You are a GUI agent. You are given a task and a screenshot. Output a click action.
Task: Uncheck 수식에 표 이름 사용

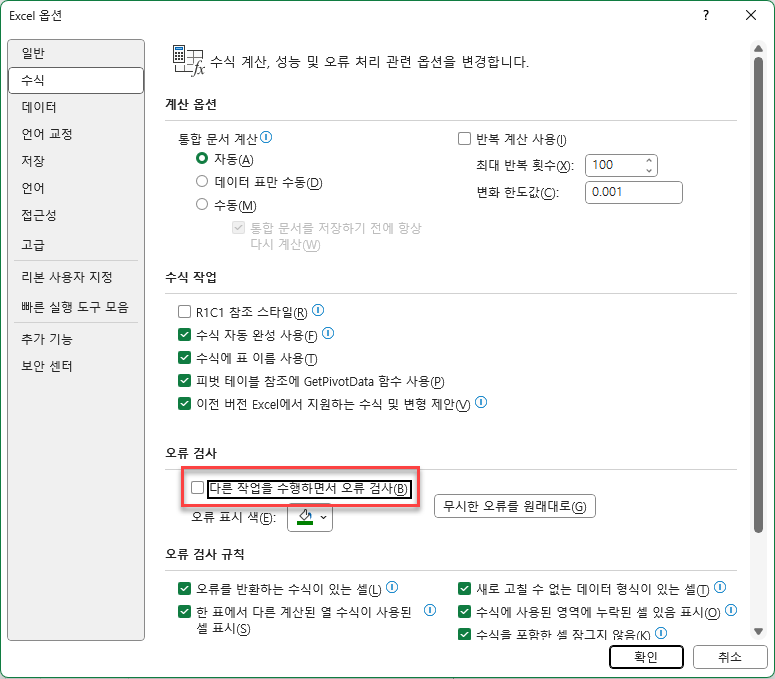pos(184,358)
